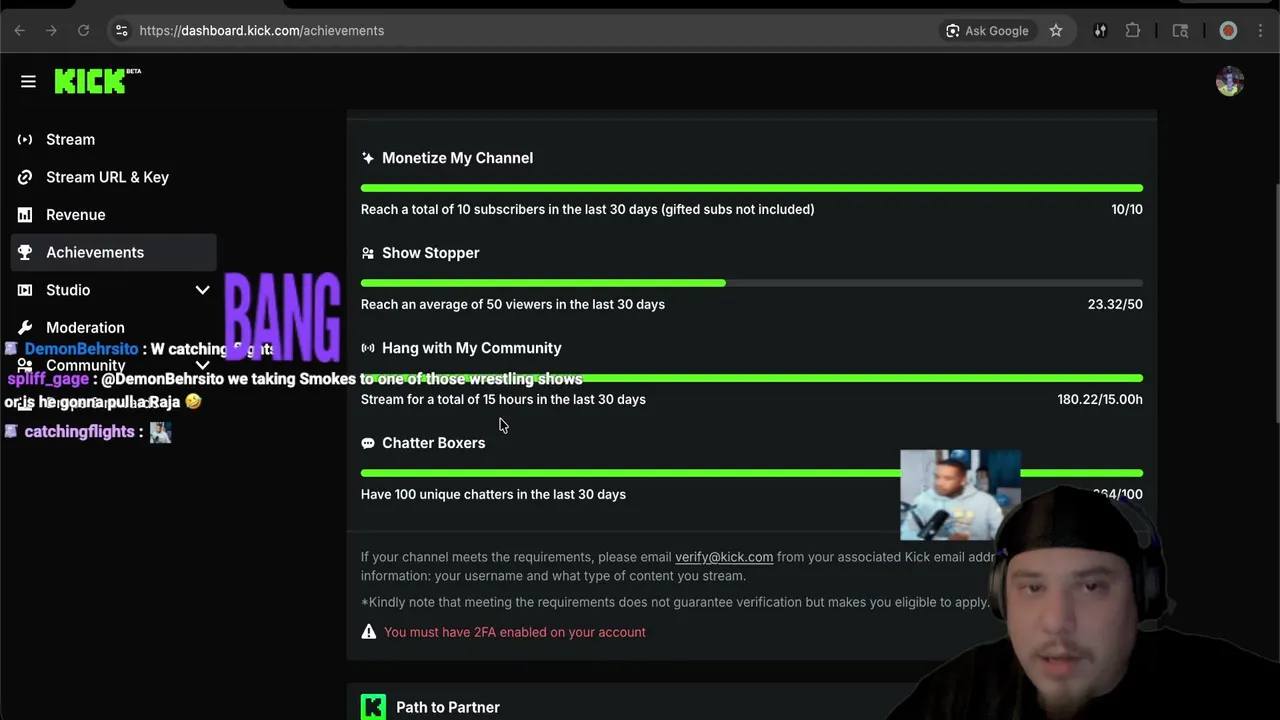This screenshot has width=1280, height=720.
Task: Click the 180.22/15.00h streaming hours value
Action: pos(1100,399)
